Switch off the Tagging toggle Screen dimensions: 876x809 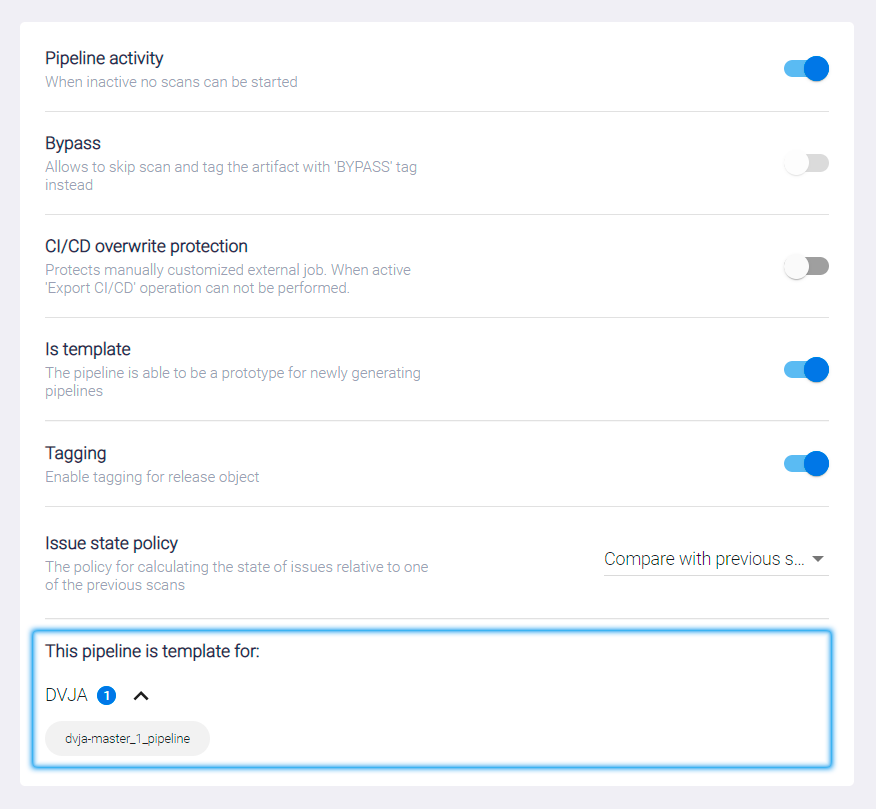[x=806, y=464]
